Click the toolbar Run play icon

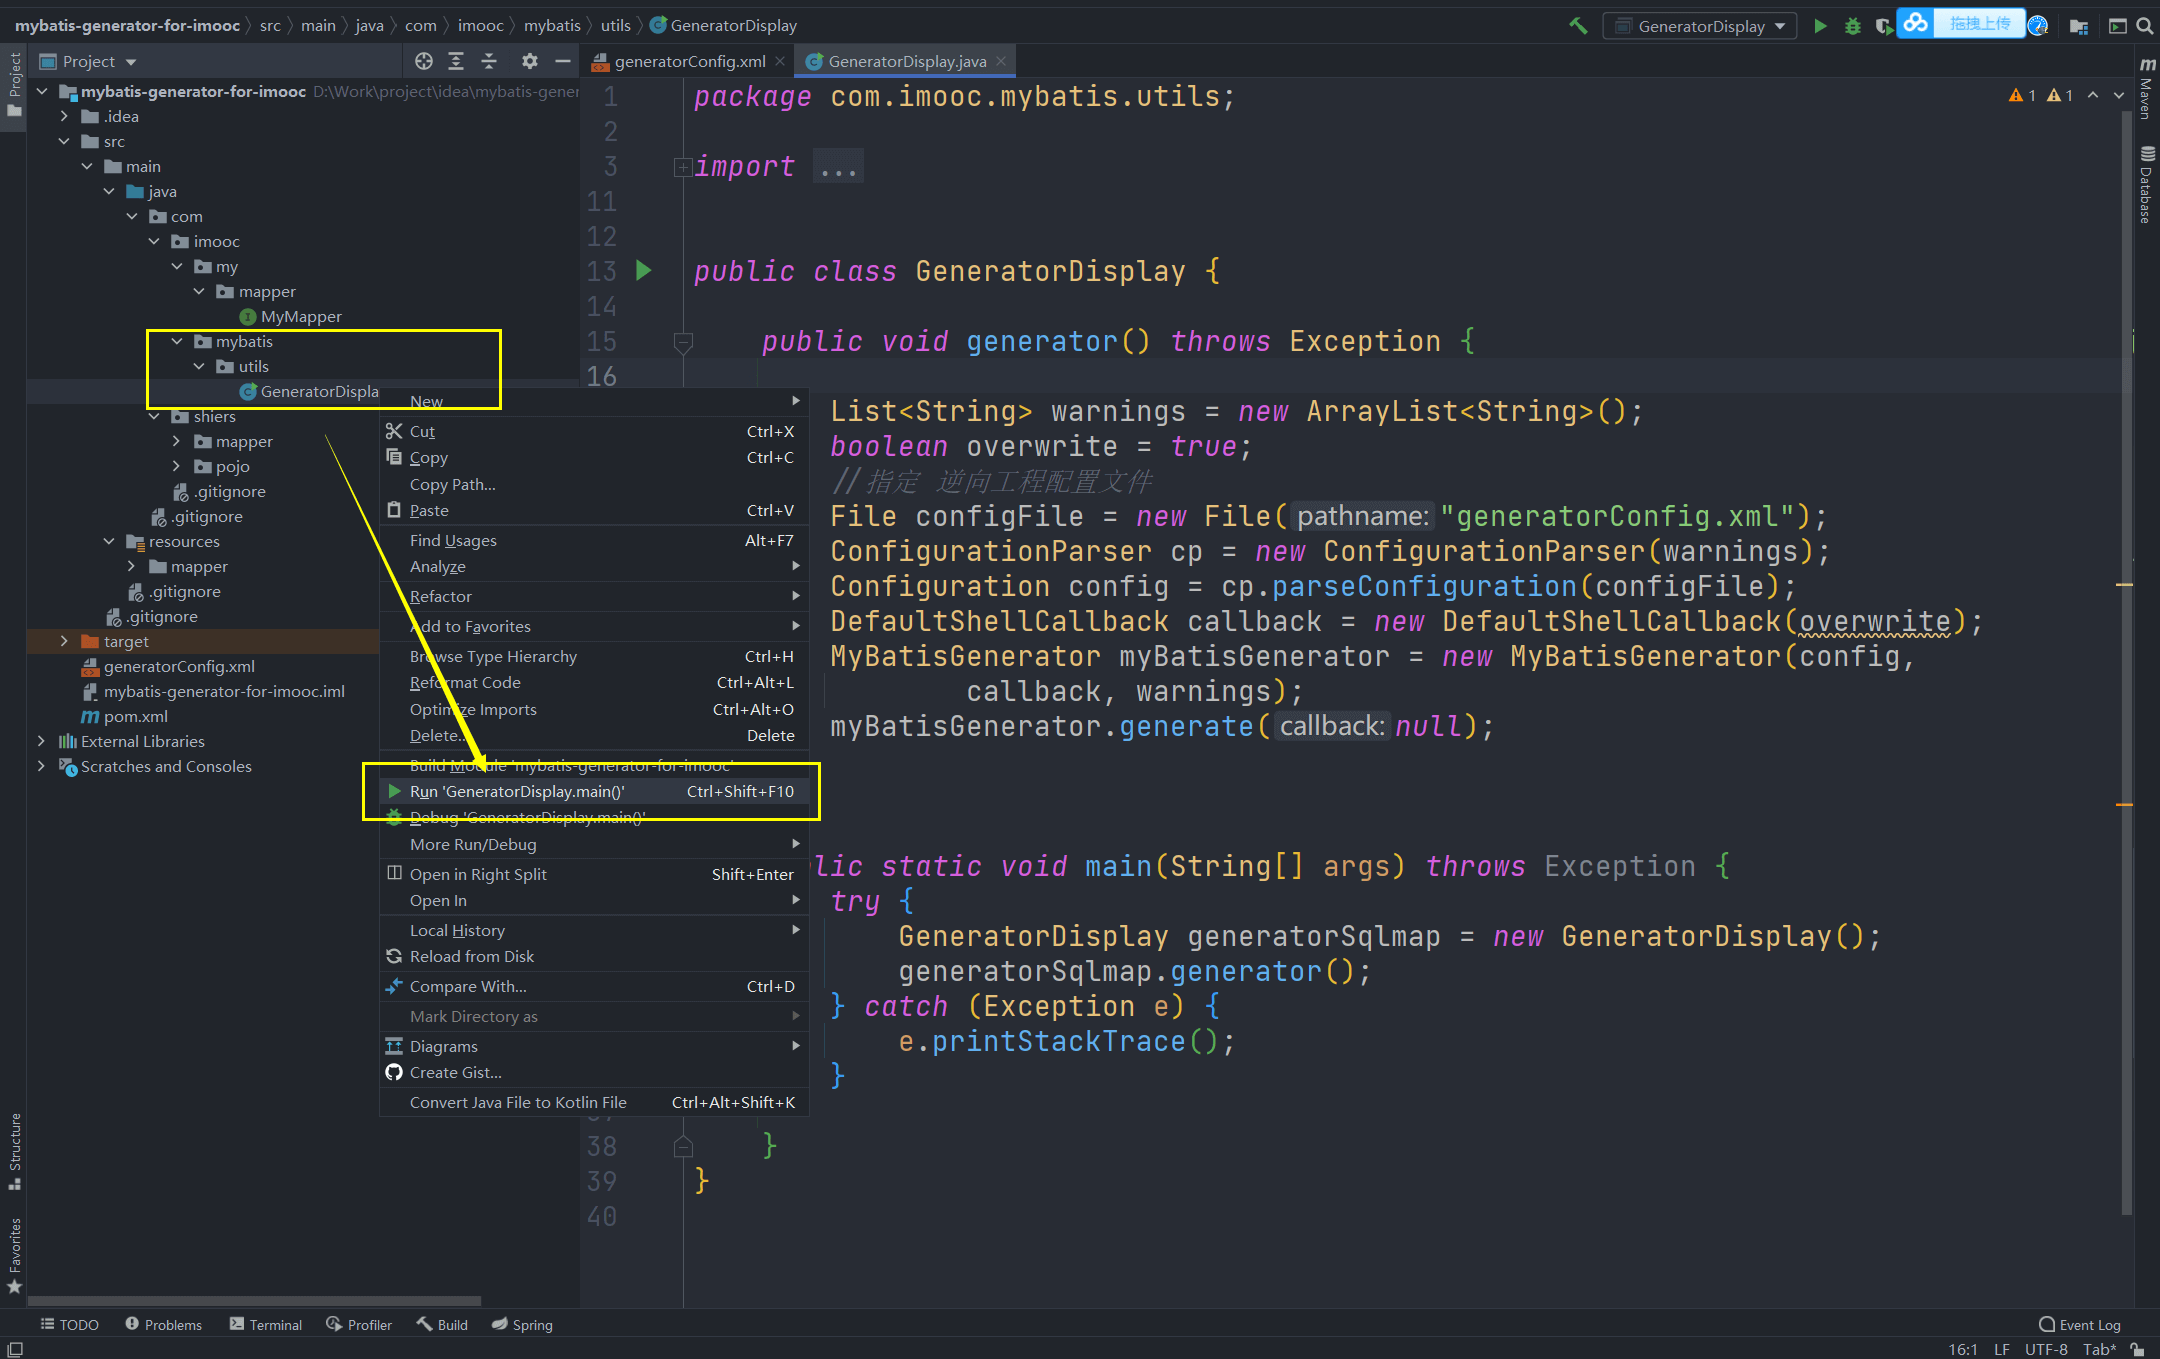pyautogui.click(x=1820, y=26)
